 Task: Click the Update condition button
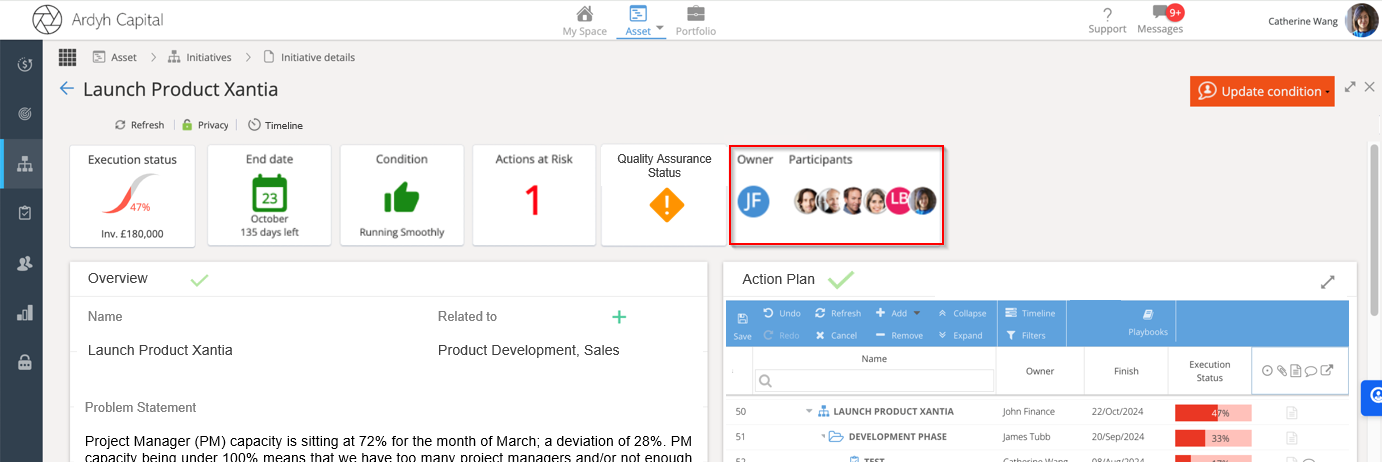1262,91
